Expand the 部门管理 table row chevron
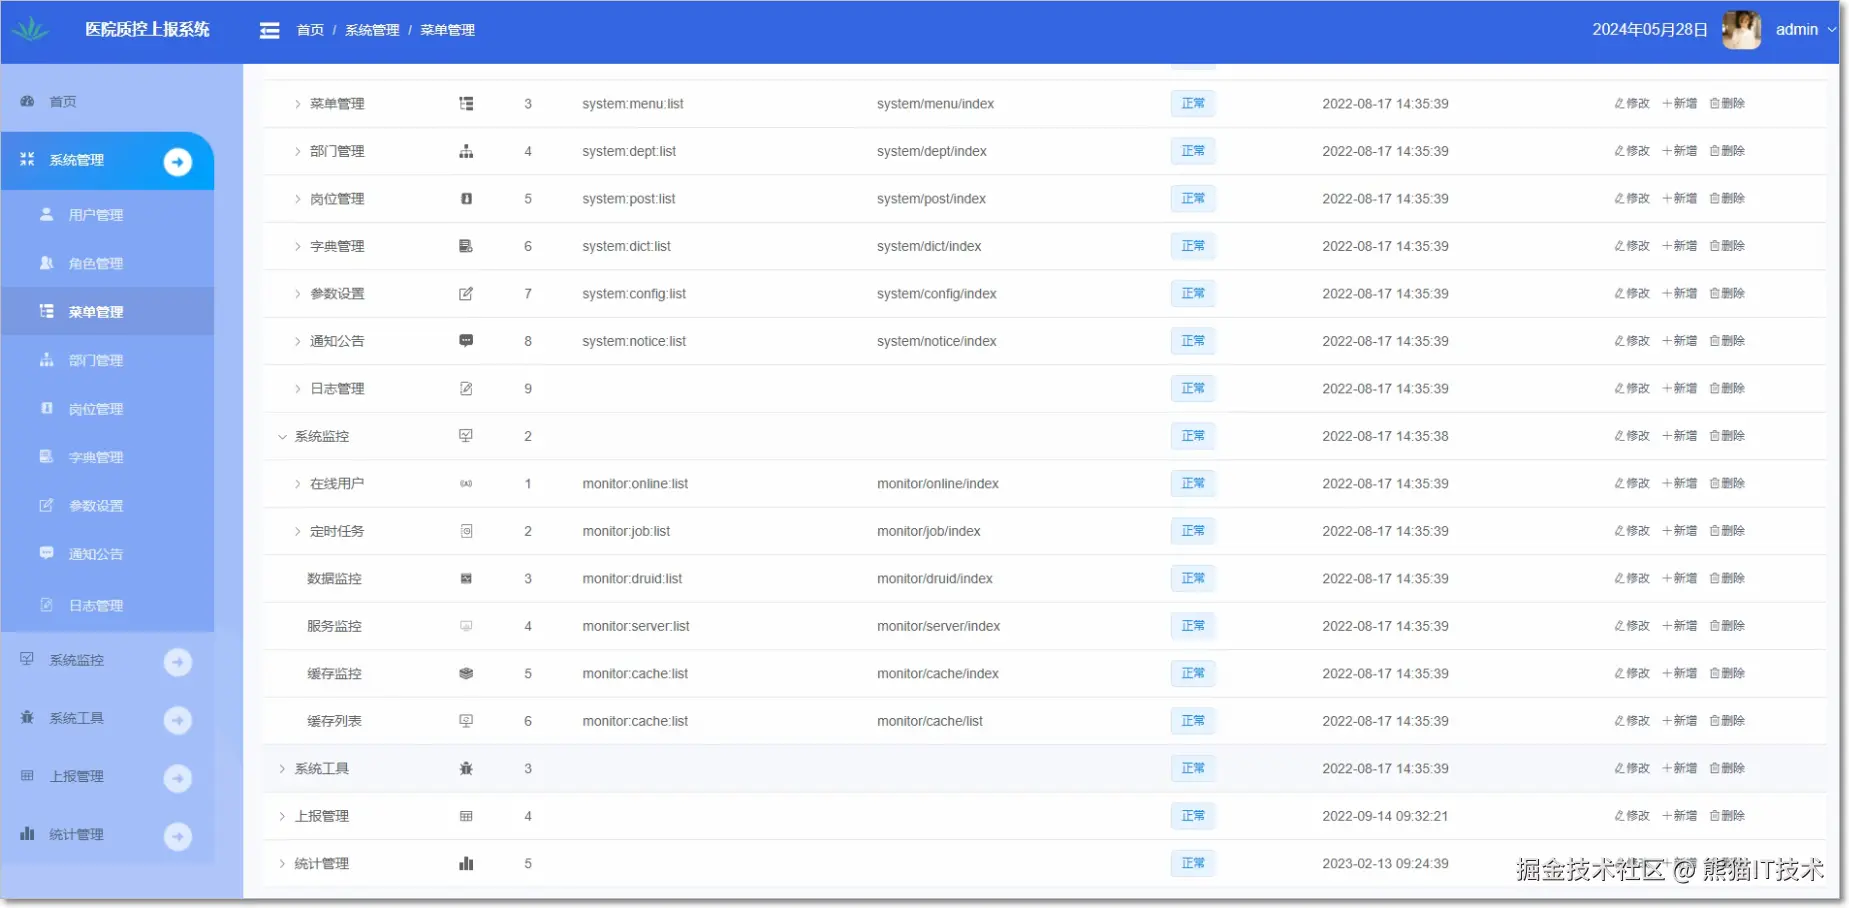The height and width of the screenshot is (908, 1849). (x=297, y=151)
